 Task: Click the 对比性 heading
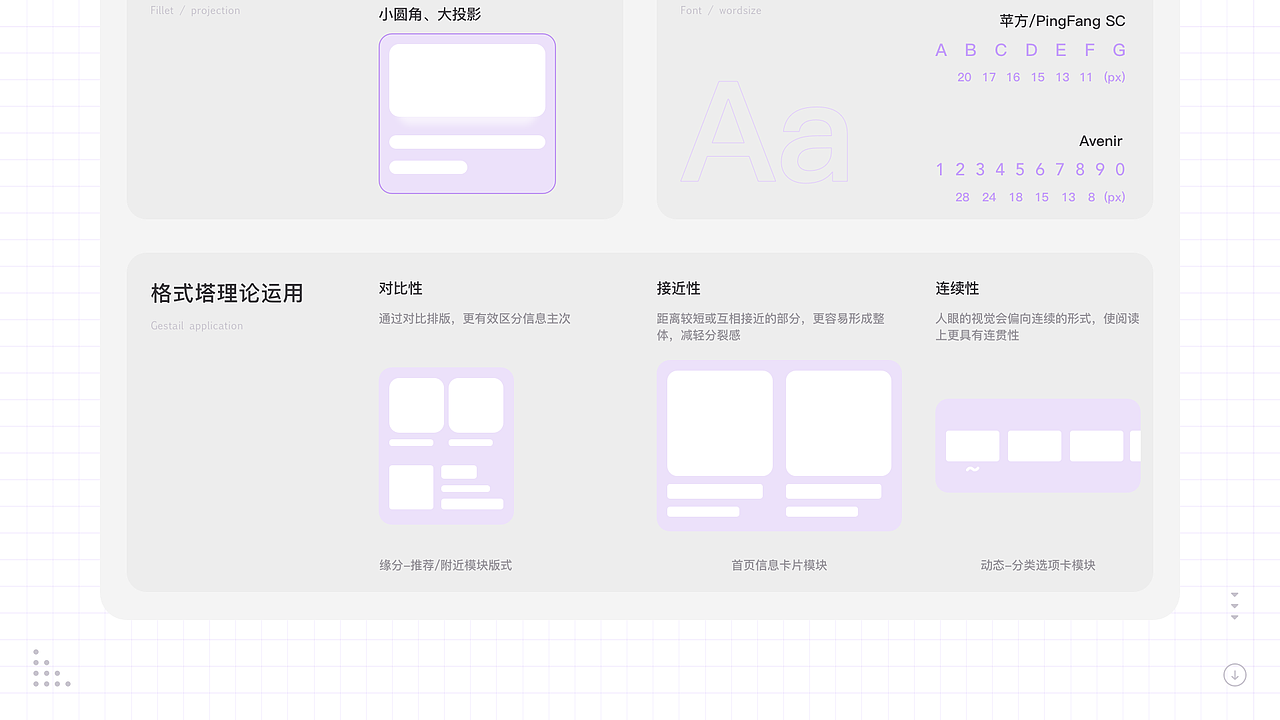(400, 288)
